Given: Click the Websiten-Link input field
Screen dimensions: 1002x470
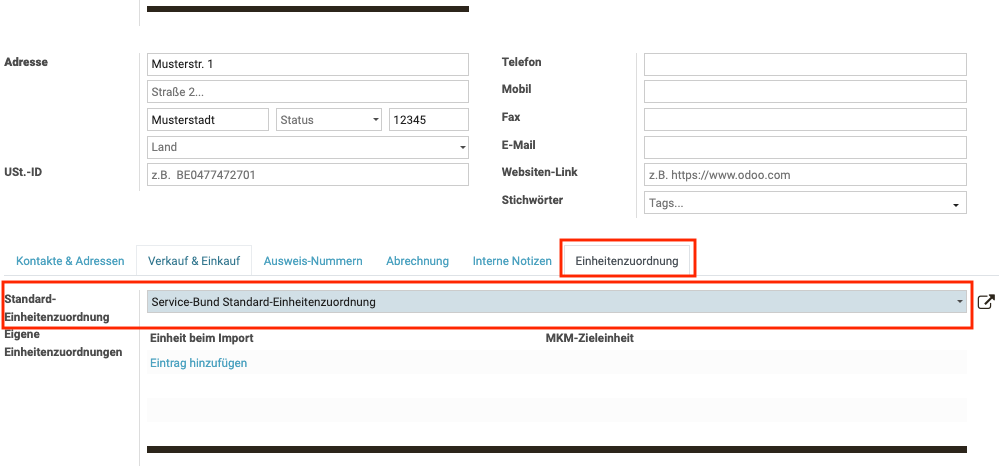Looking at the screenshot, I should (x=805, y=175).
